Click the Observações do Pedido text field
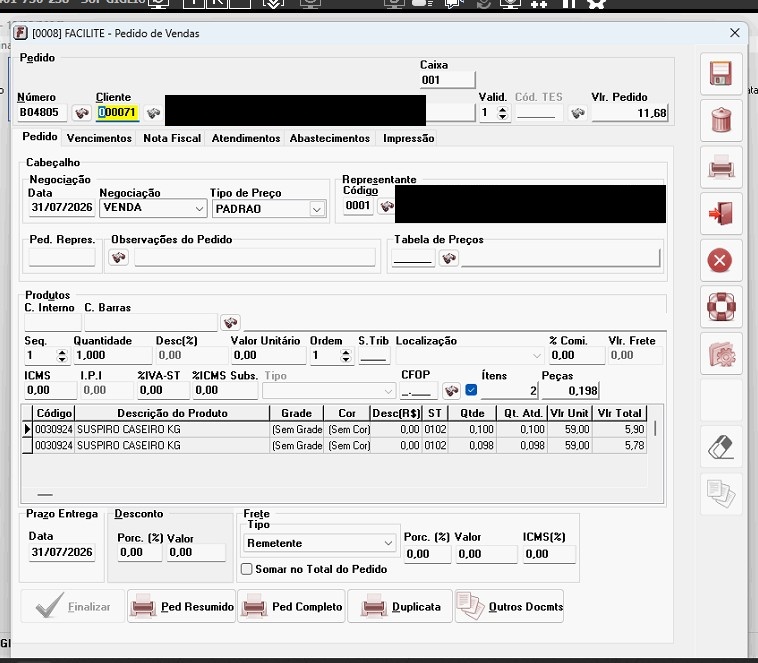758x663 pixels. click(255, 257)
